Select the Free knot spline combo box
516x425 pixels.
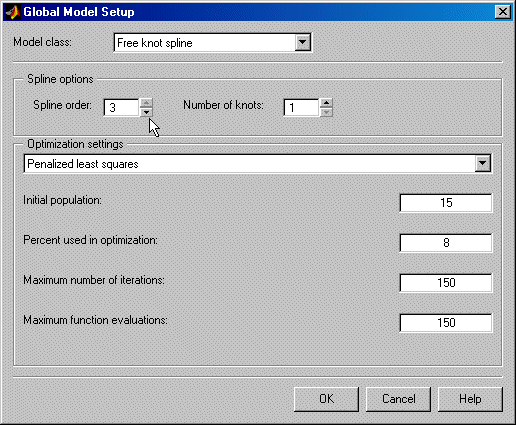[213, 42]
